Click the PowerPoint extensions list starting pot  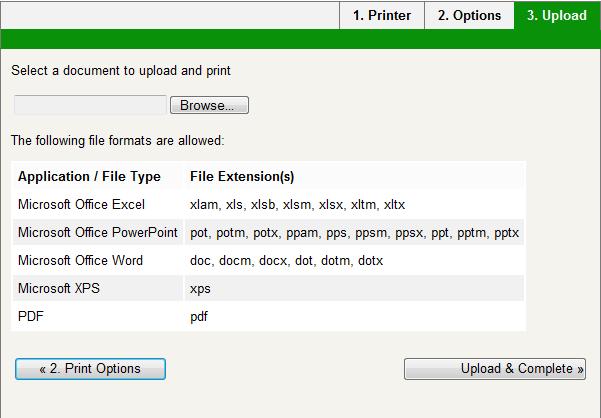click(355, 232)
